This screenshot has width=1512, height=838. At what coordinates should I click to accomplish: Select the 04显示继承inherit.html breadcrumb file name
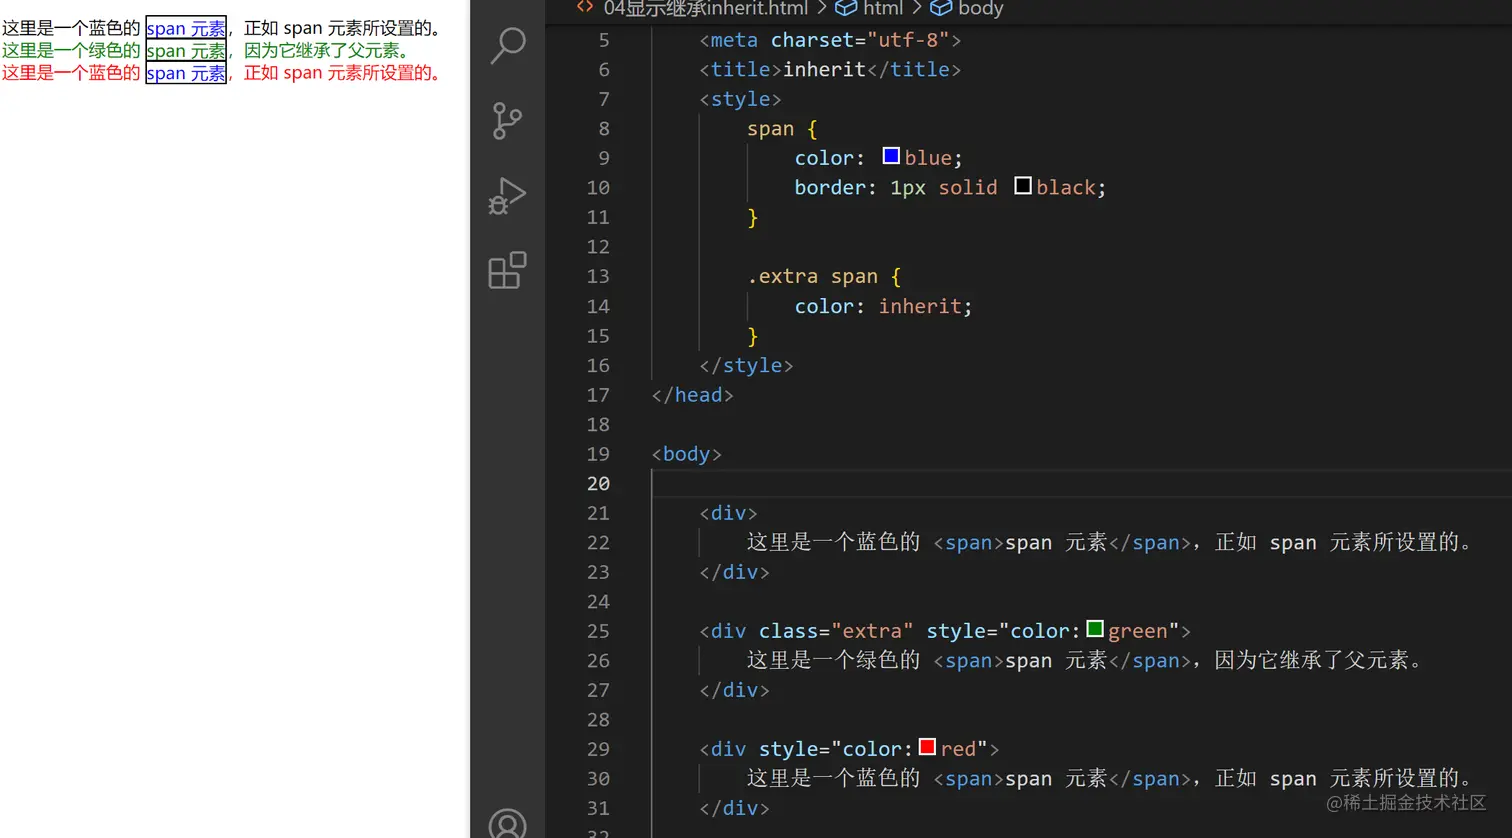click(x=705, y=8)
